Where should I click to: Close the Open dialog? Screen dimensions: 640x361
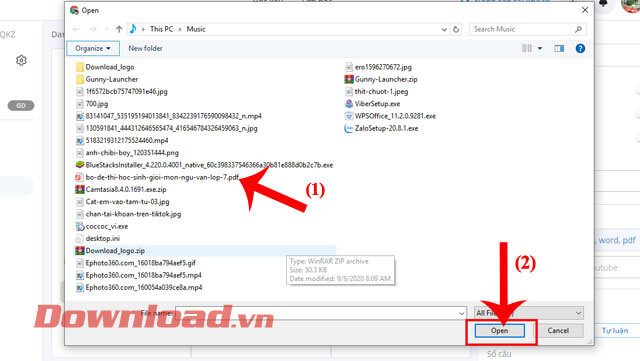pos(585,10)
